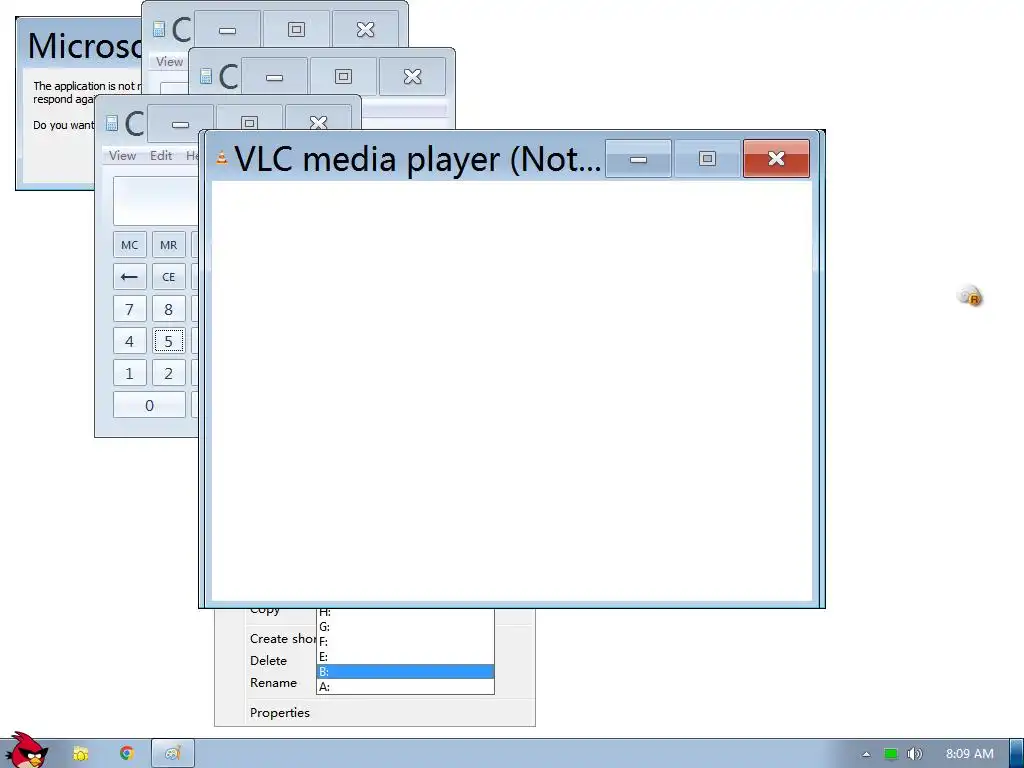Click the CE key in Calculator

coord(168,277)
